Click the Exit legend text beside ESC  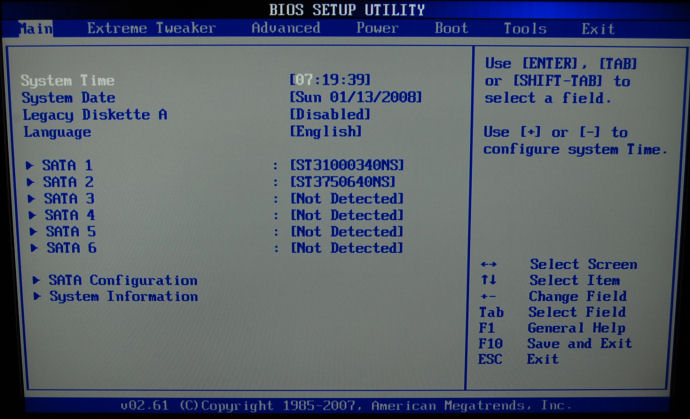[543, 359]
